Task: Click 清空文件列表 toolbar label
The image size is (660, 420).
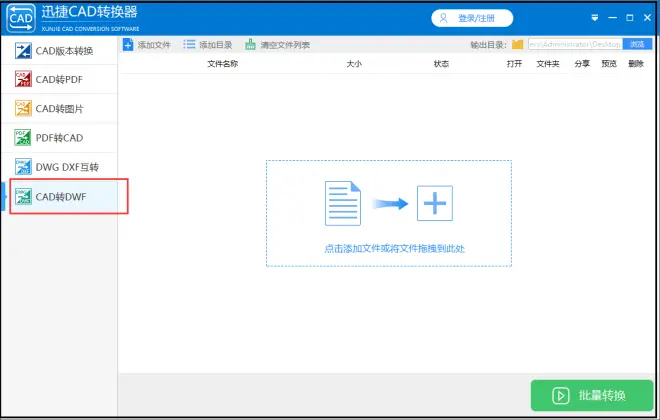Action: pyautogui.click(x=285, y=45)
